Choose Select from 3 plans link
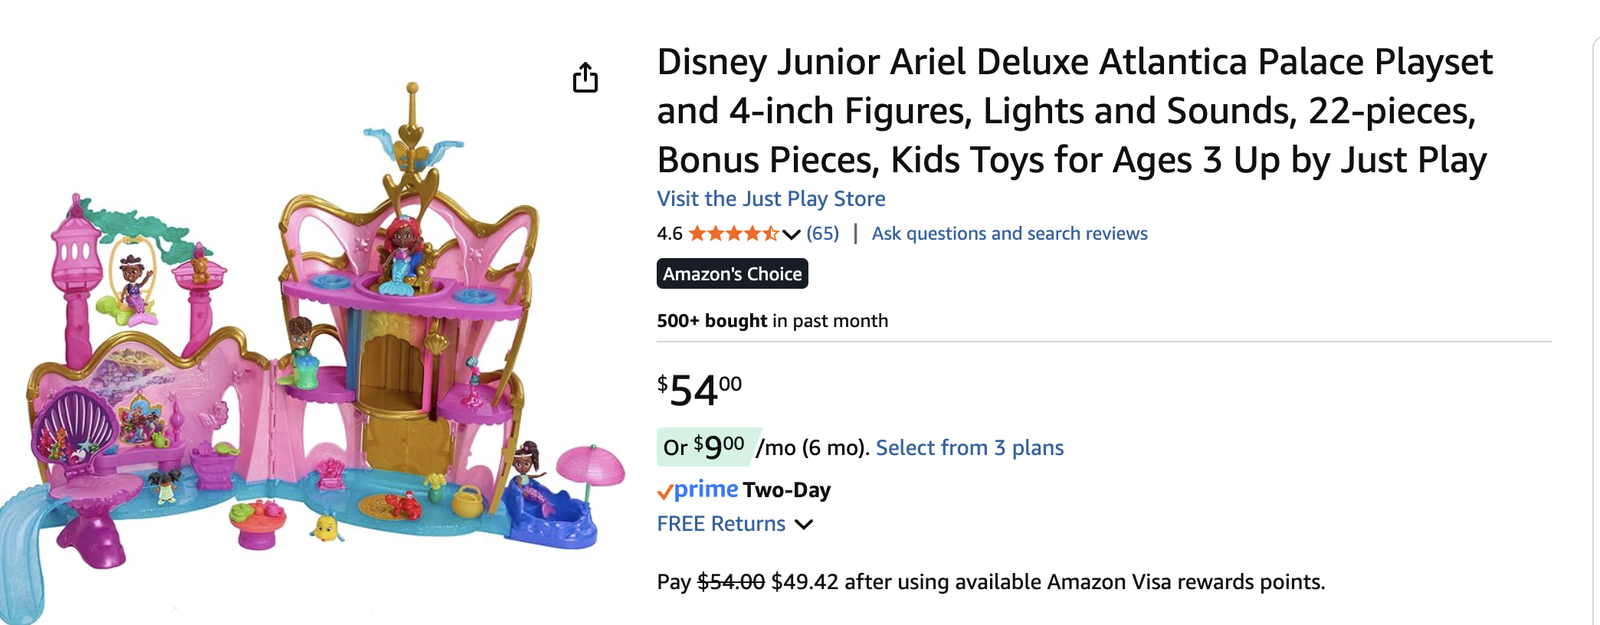 (x=969, y=448)
